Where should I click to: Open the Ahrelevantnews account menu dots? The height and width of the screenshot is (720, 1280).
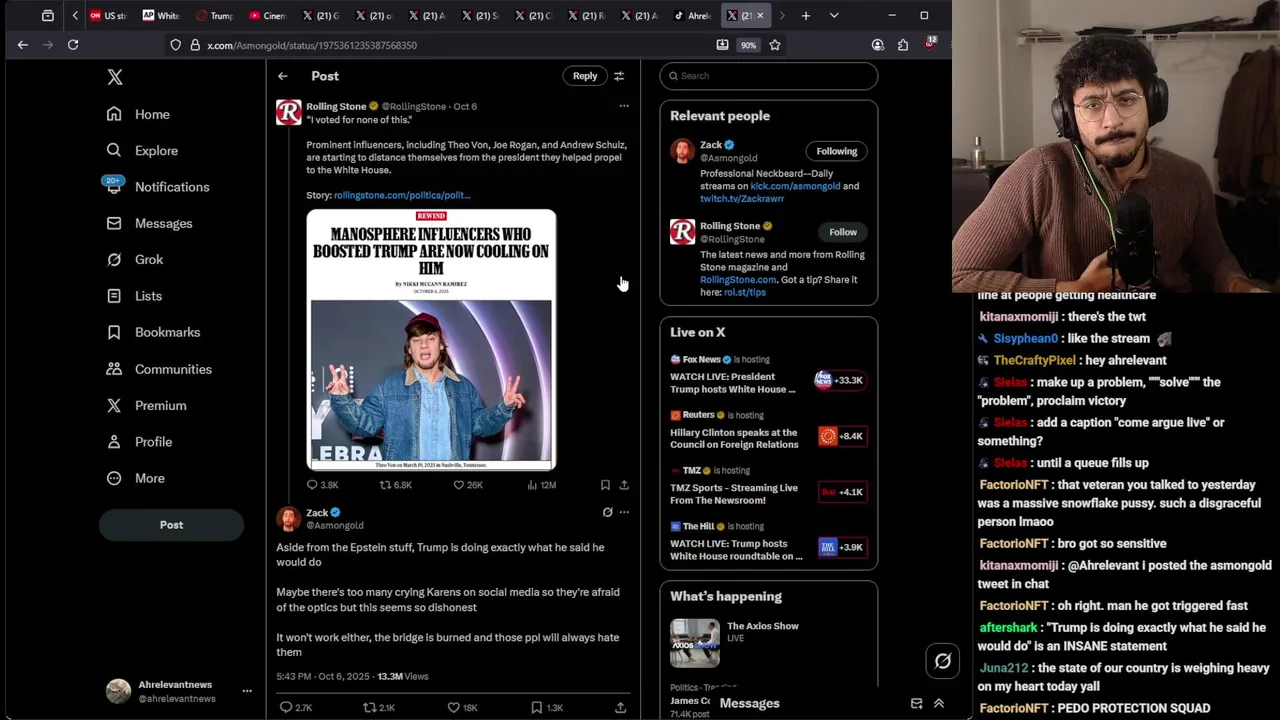click(247, 691)
